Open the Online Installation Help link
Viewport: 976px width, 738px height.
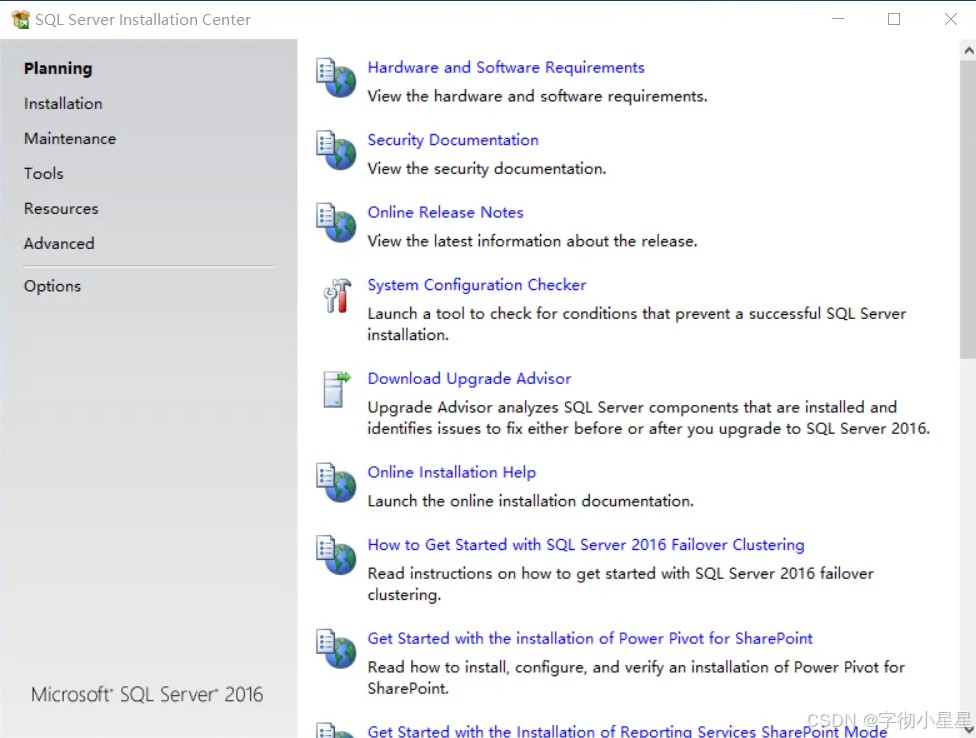(x=452, y=472)
